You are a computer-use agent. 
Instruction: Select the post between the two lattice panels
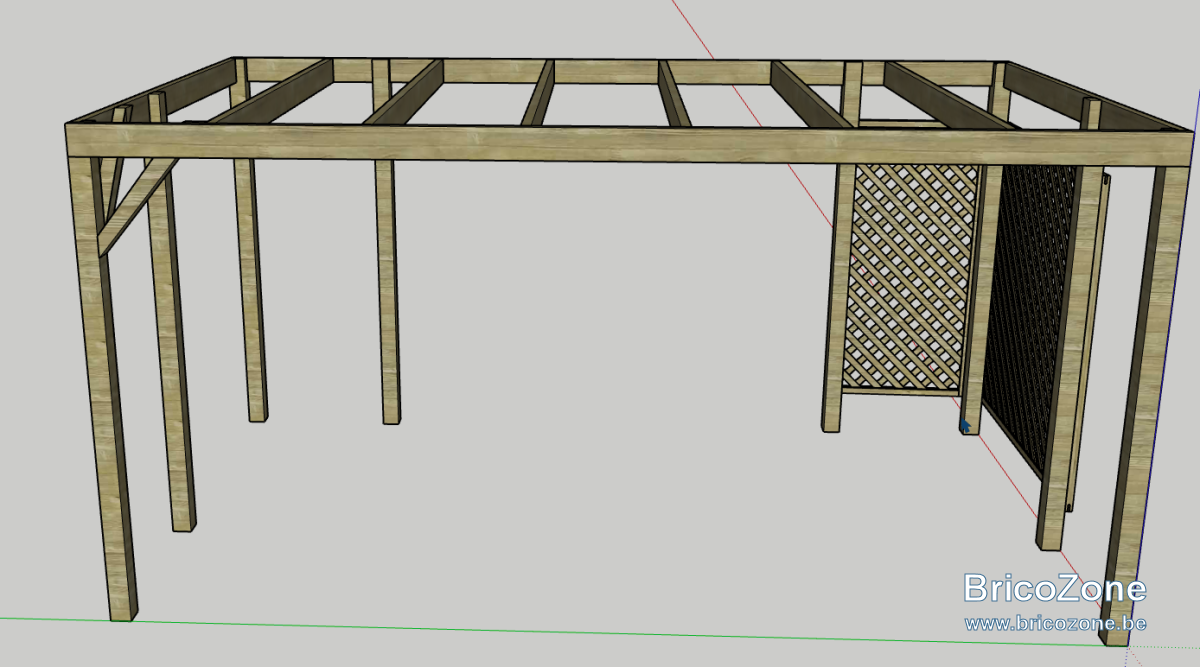[981, 299]
